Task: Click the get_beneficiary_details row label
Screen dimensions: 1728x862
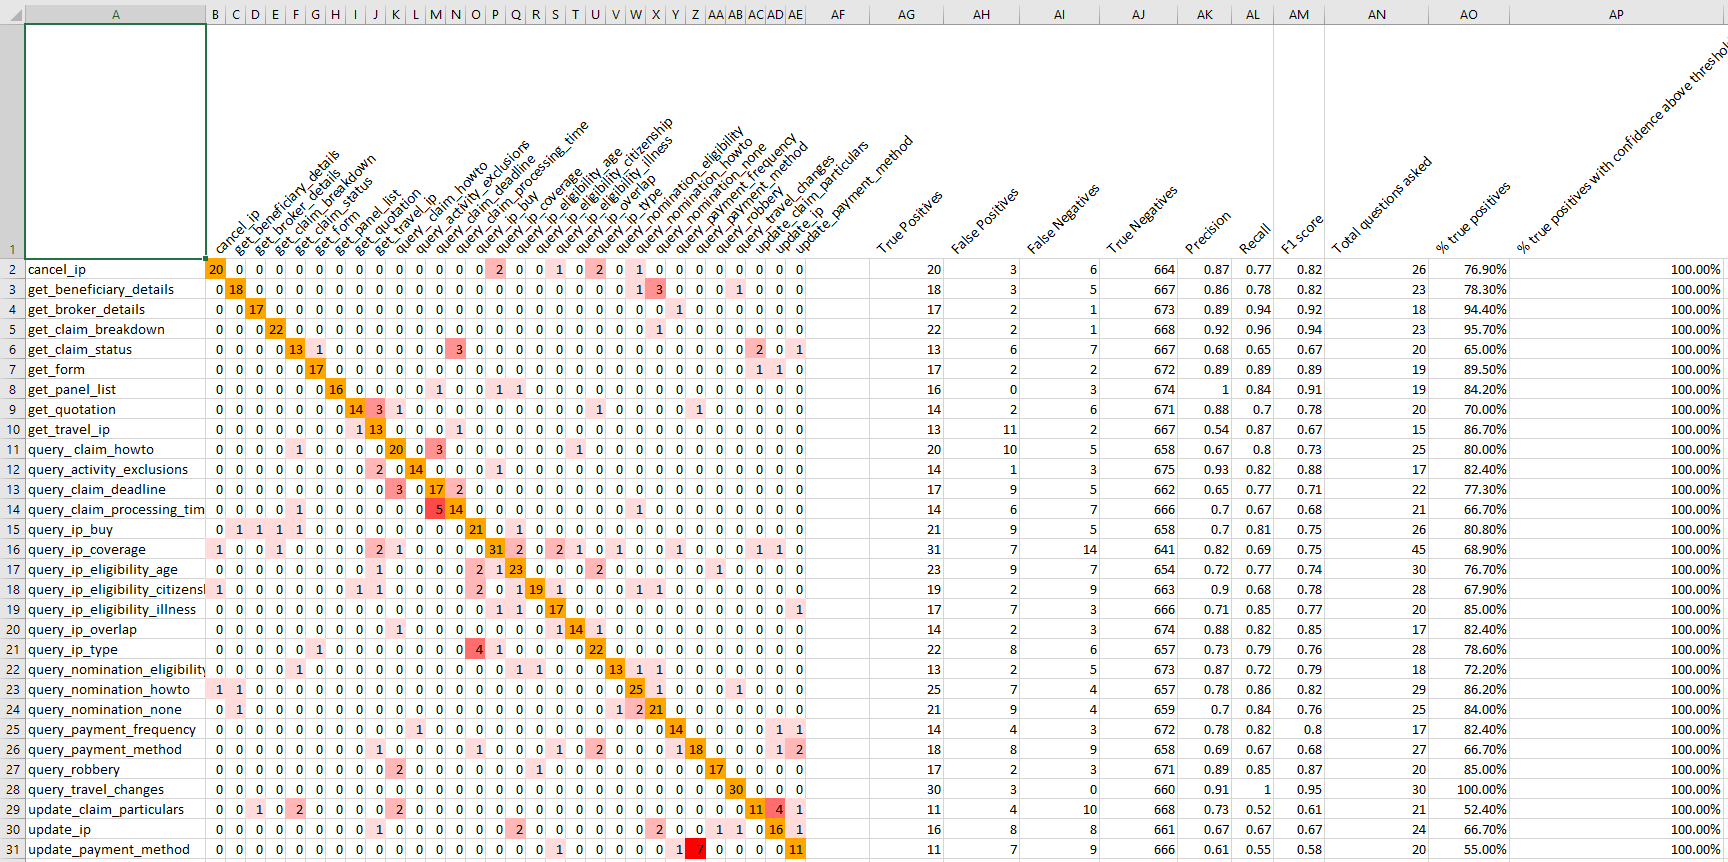Action: click(x=116, y=289)
